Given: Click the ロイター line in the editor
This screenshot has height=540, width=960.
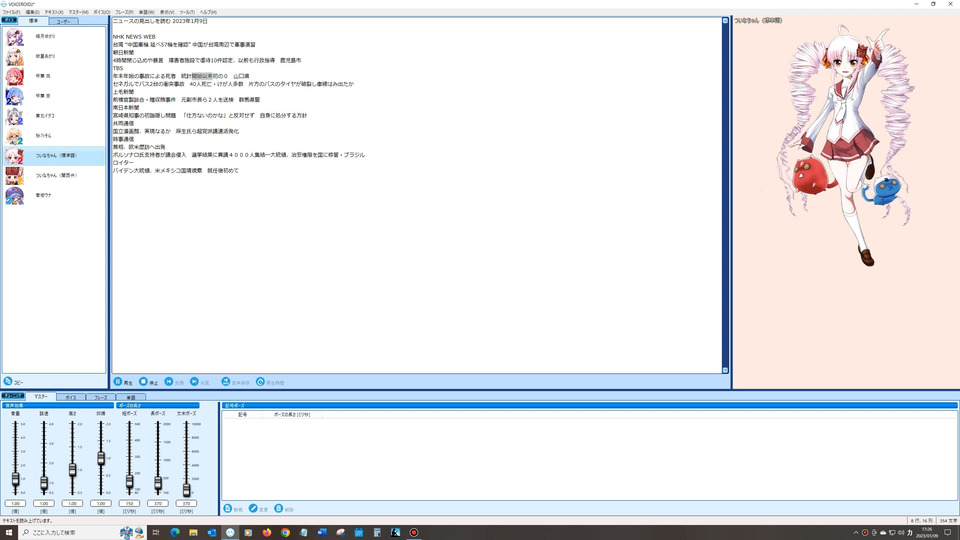Looking at the screenshot, I should pos(123,163).
